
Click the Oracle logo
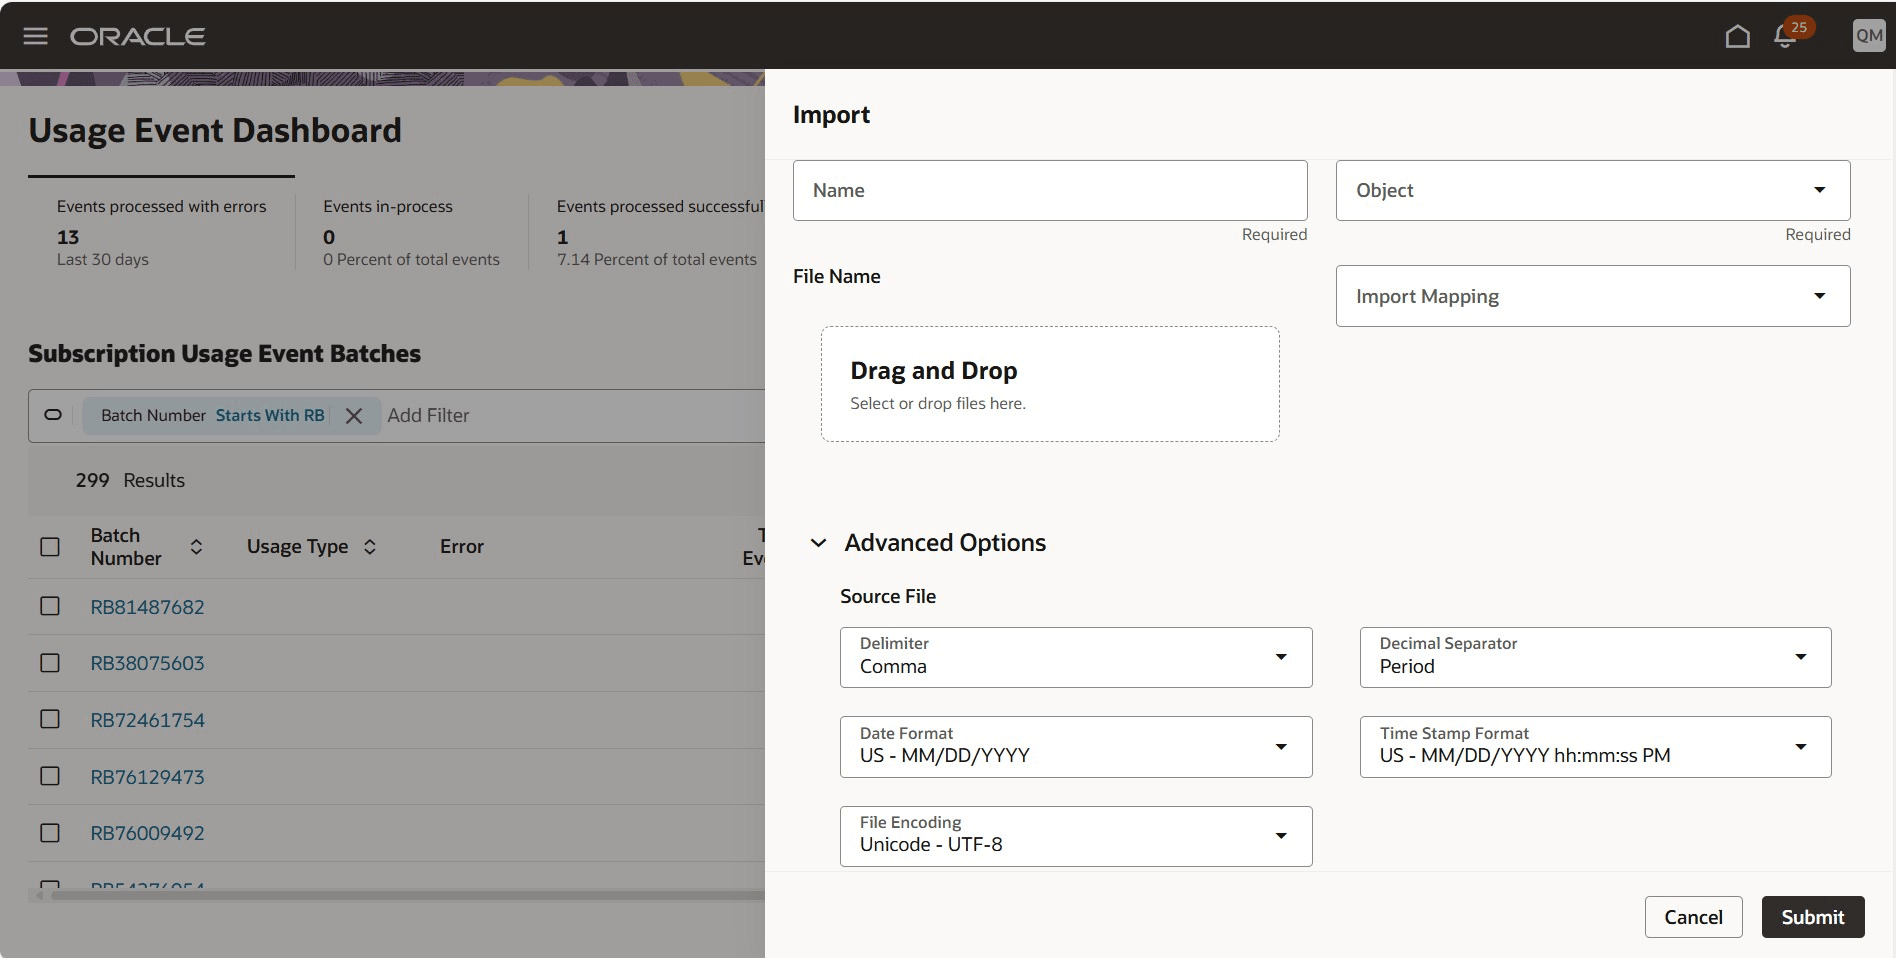pos(138,35)
